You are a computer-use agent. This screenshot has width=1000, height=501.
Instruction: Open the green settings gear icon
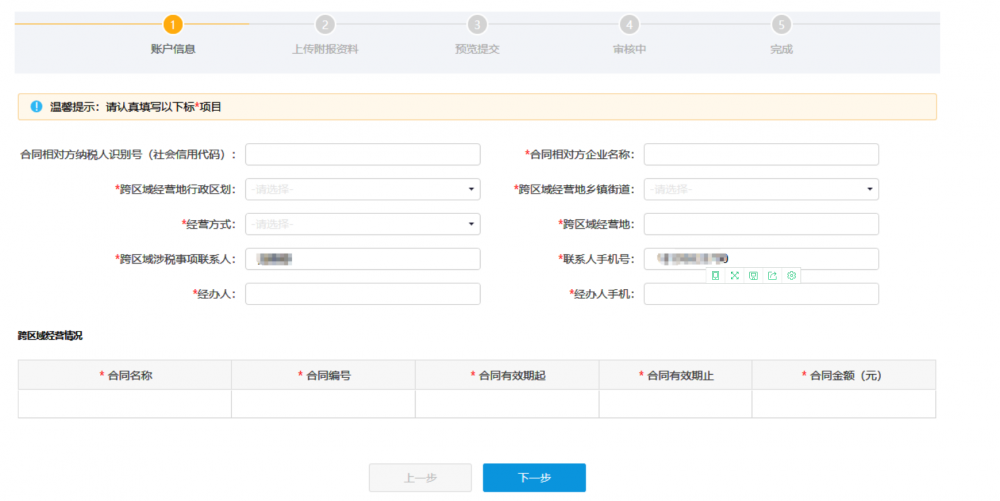[791, 275]
